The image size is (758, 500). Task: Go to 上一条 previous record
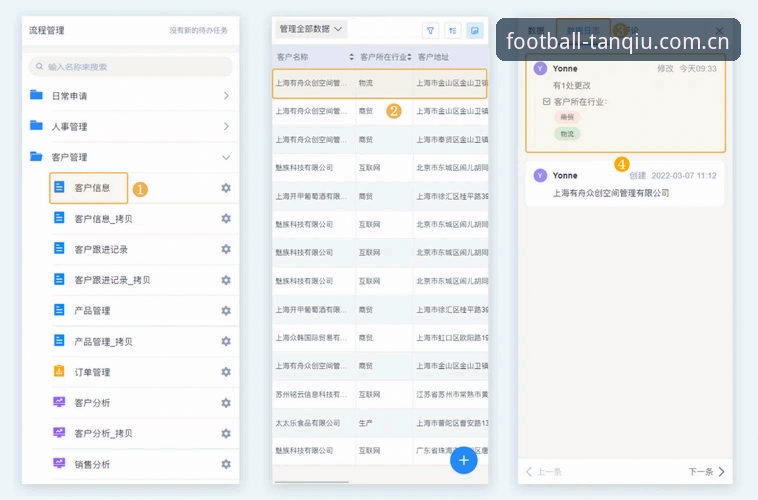click(543, 471)
